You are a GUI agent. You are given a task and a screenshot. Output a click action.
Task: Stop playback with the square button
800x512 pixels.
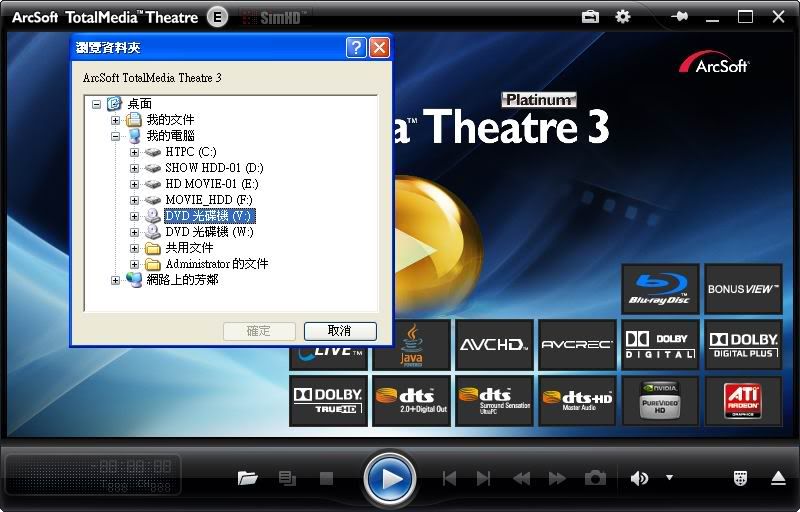click(327, 478)
